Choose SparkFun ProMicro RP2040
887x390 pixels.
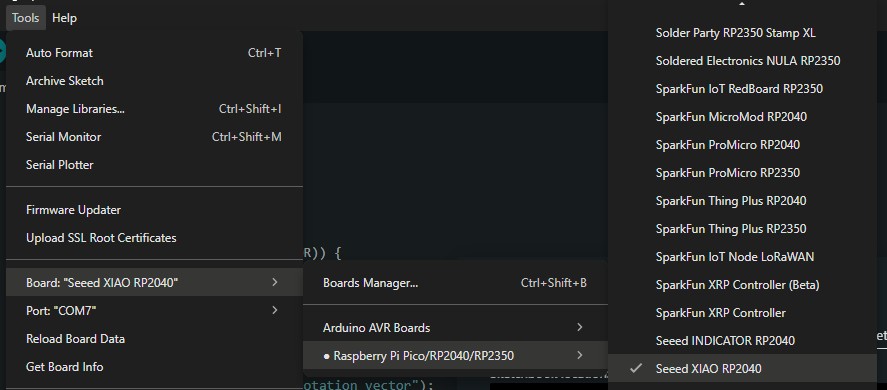click(742, 145)
